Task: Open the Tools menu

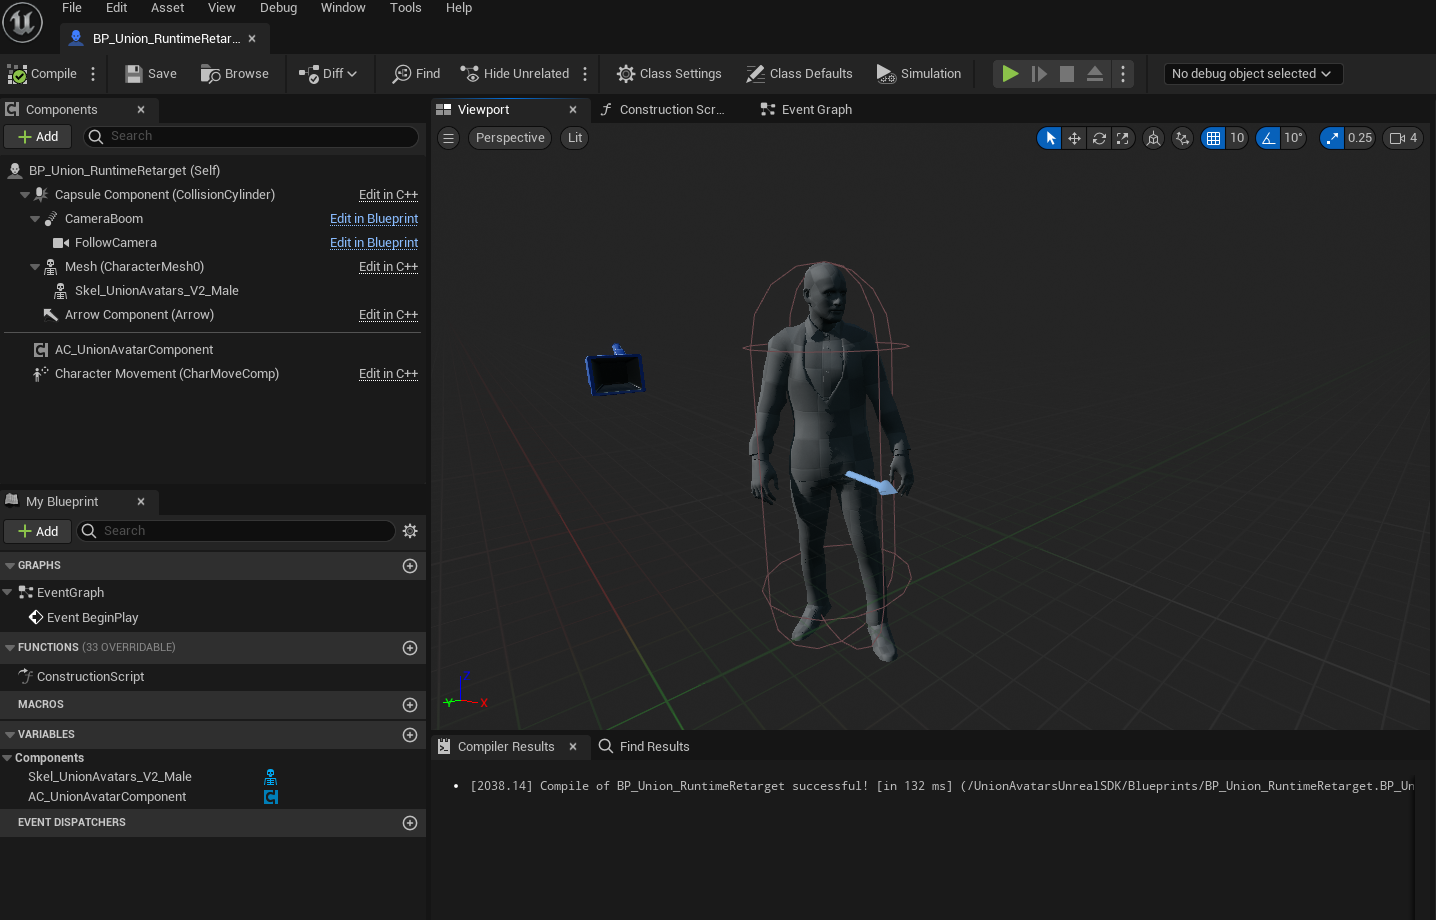Action: coord(406,8)
